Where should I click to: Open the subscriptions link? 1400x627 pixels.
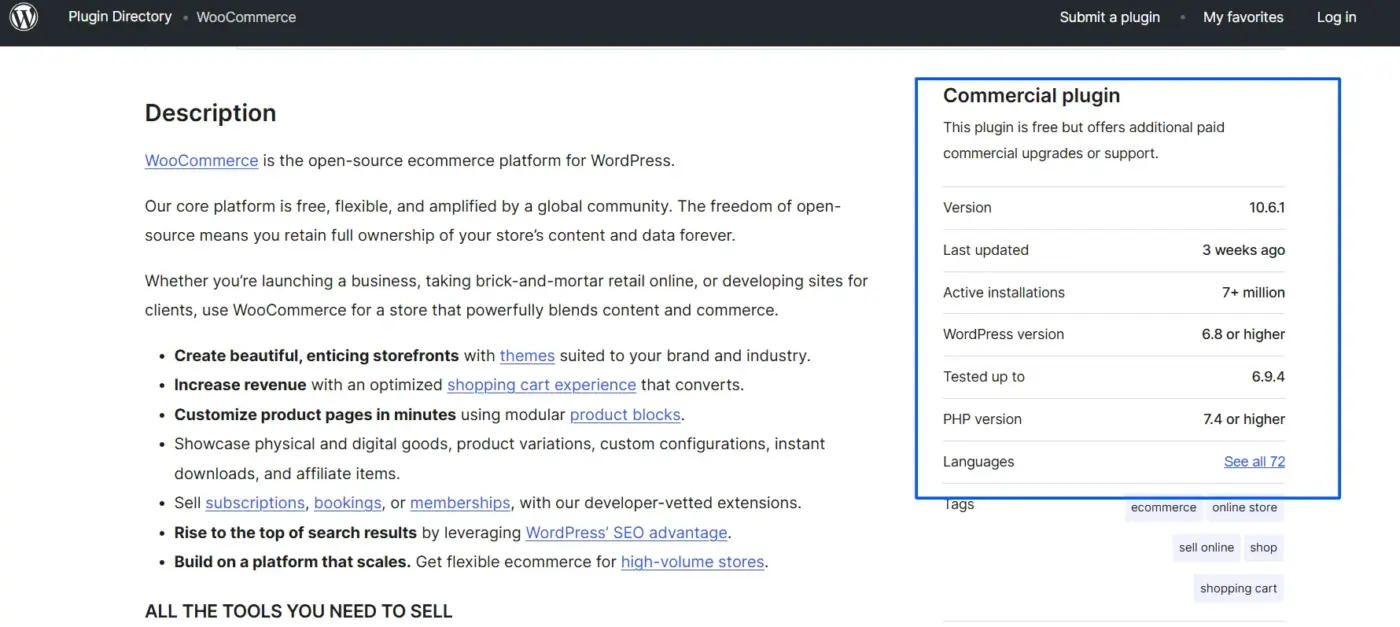(x=255, y=502)
